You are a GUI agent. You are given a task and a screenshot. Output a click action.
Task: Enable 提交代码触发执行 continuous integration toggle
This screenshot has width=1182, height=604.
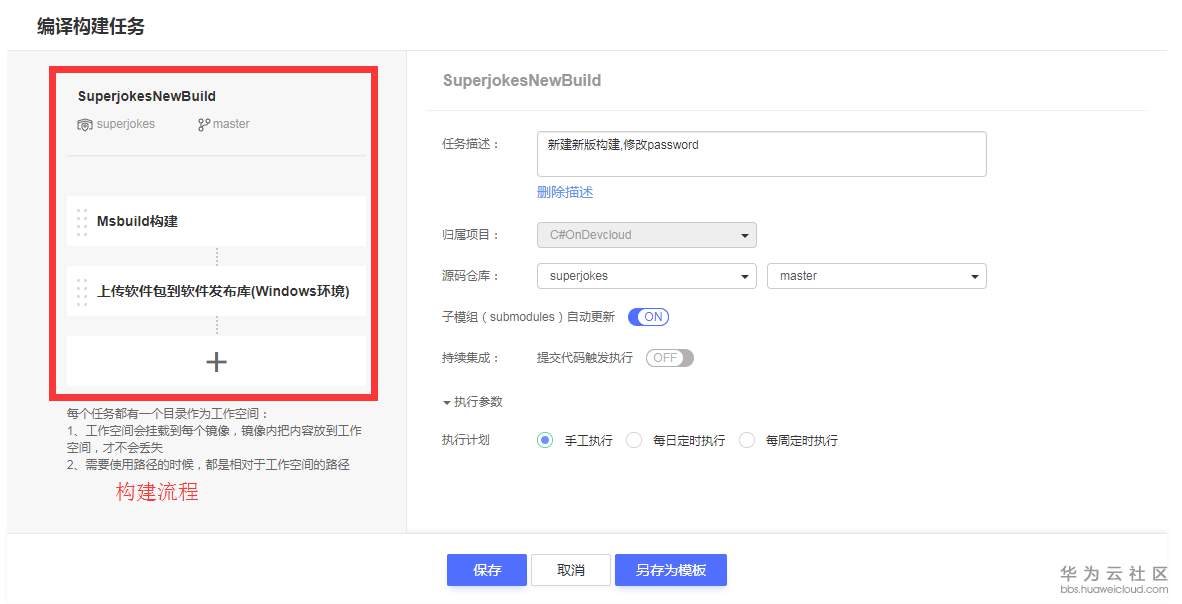[x=669, y=357]
